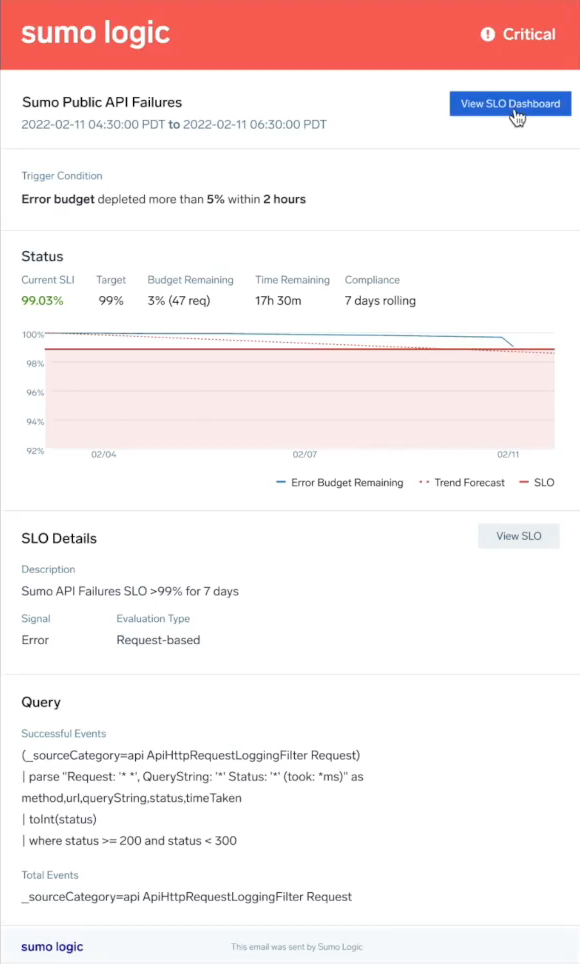The height and width of the screenshot is (964, 580).
Task: Click the green Current SLI value 99.03%
Action: [x=43, y=300]
